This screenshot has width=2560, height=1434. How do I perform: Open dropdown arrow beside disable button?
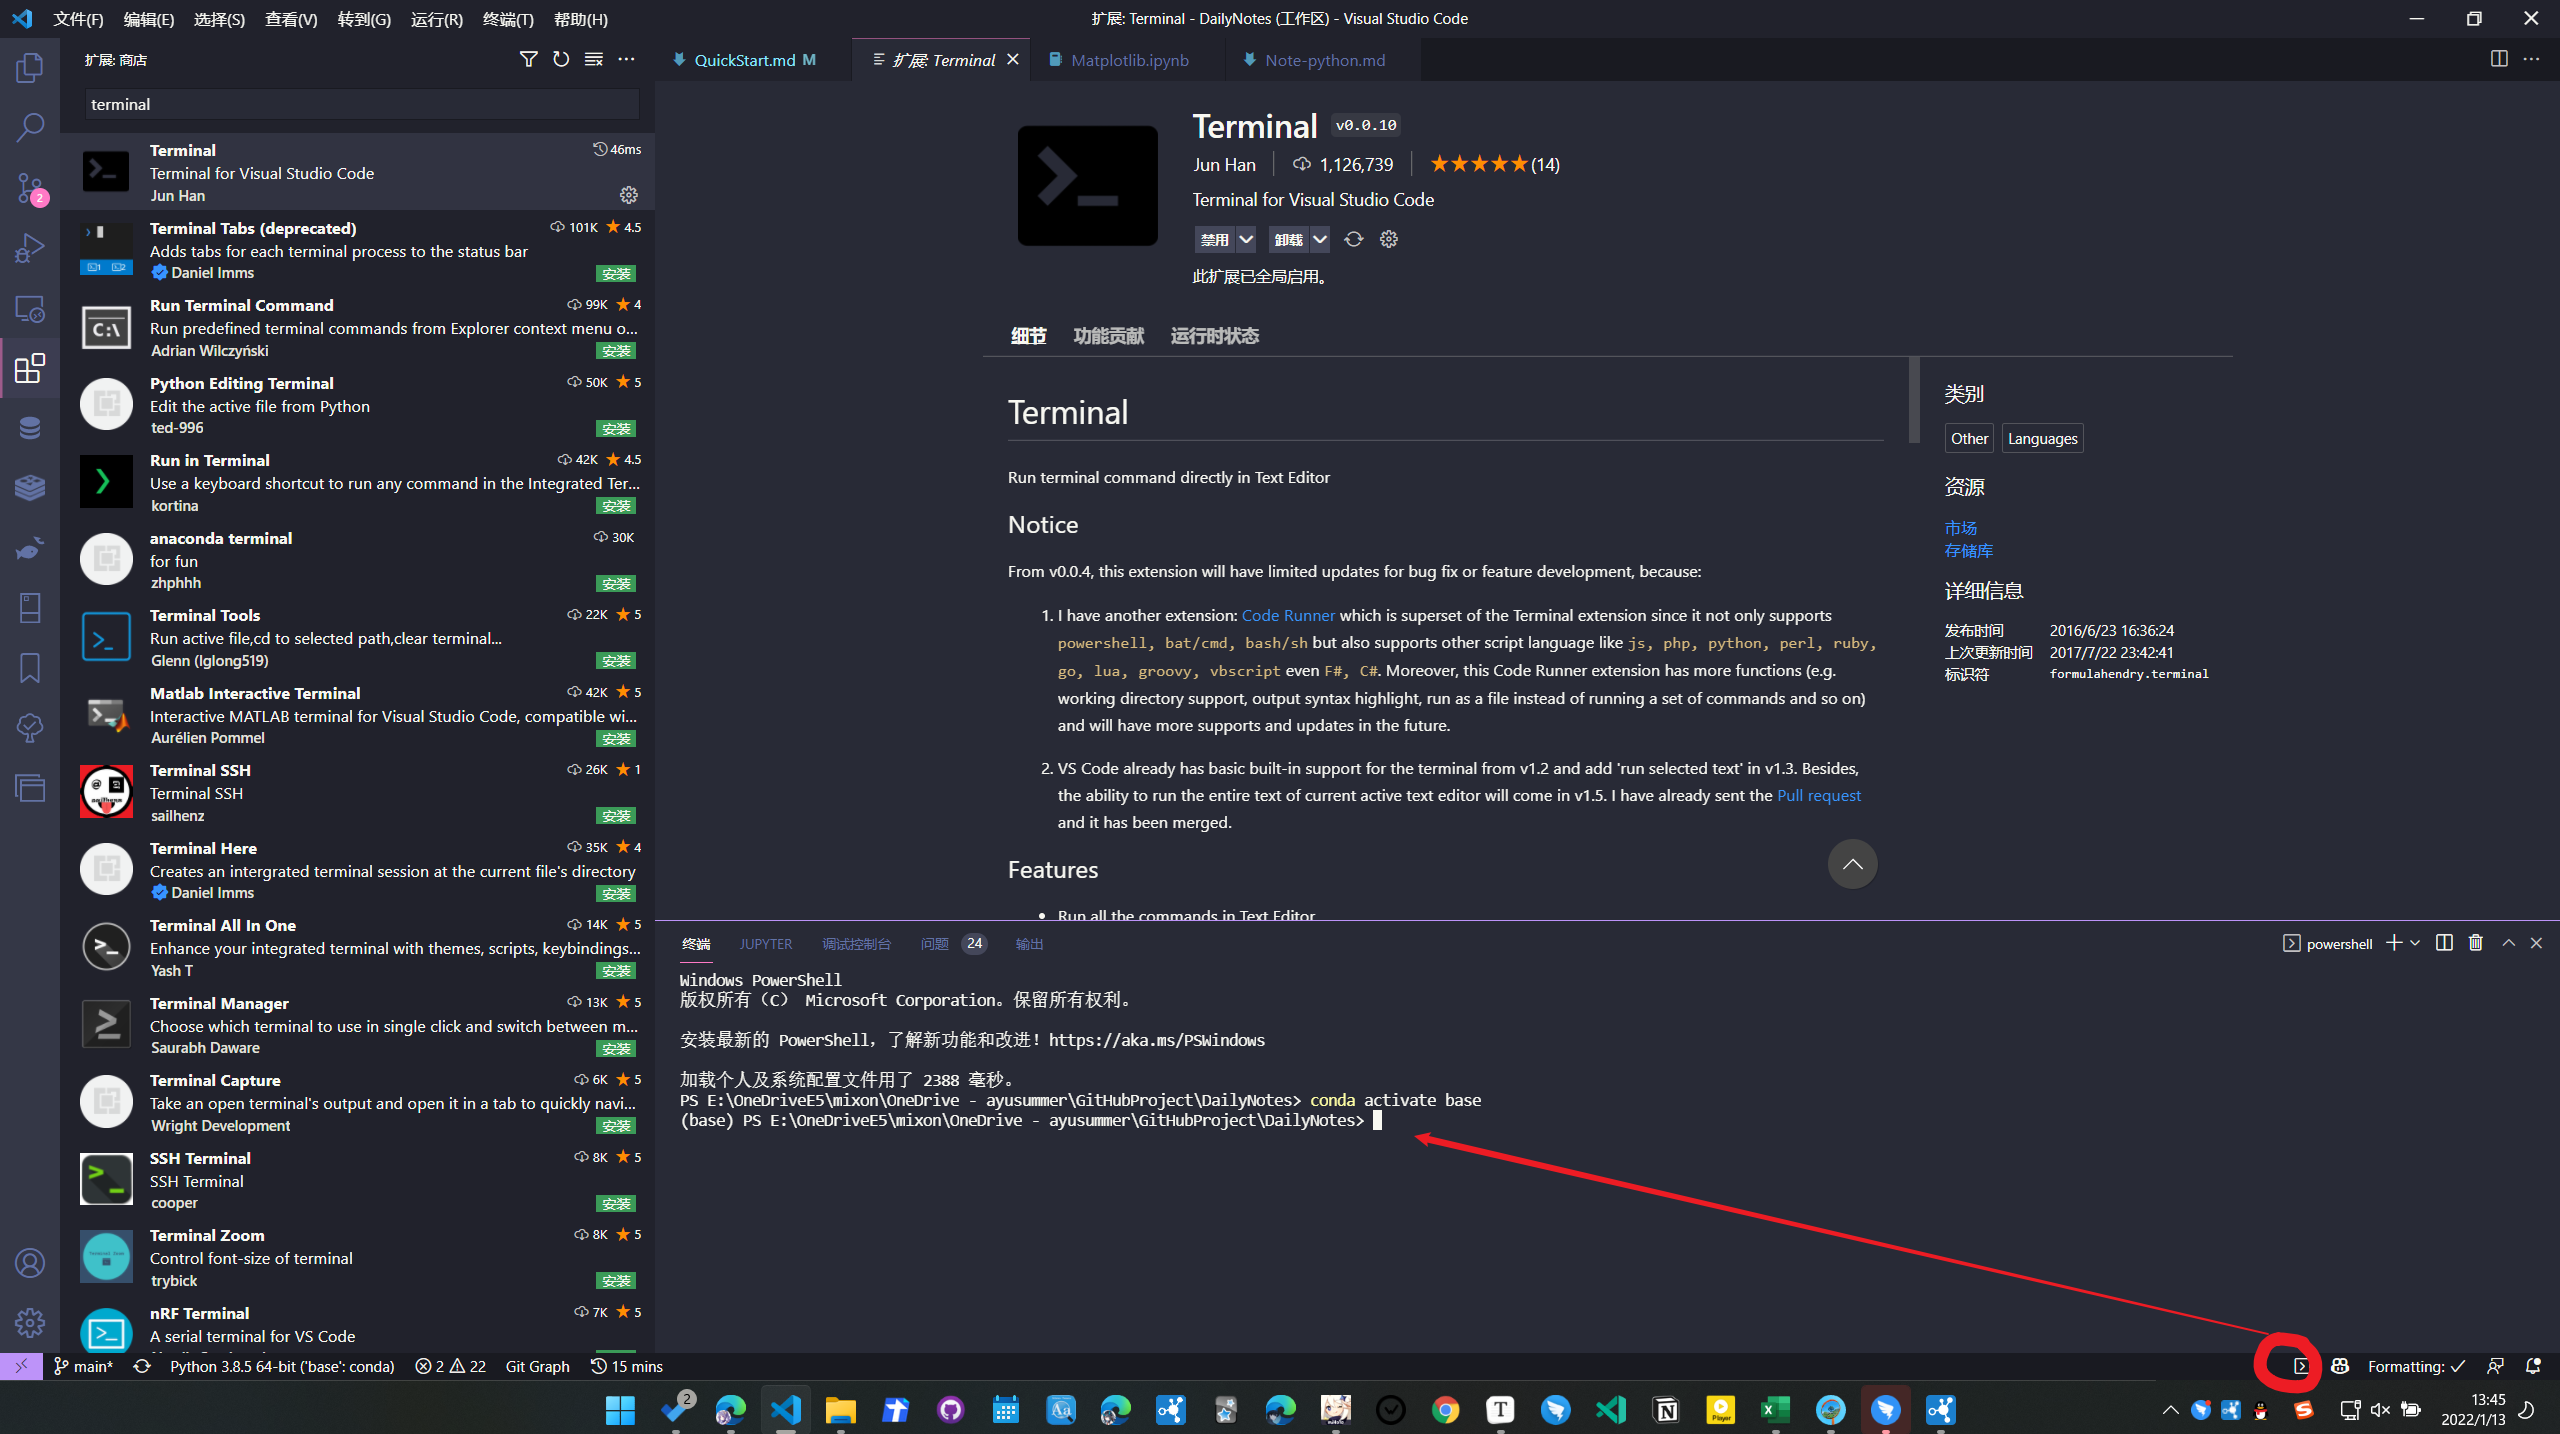tap(1246, 239)
